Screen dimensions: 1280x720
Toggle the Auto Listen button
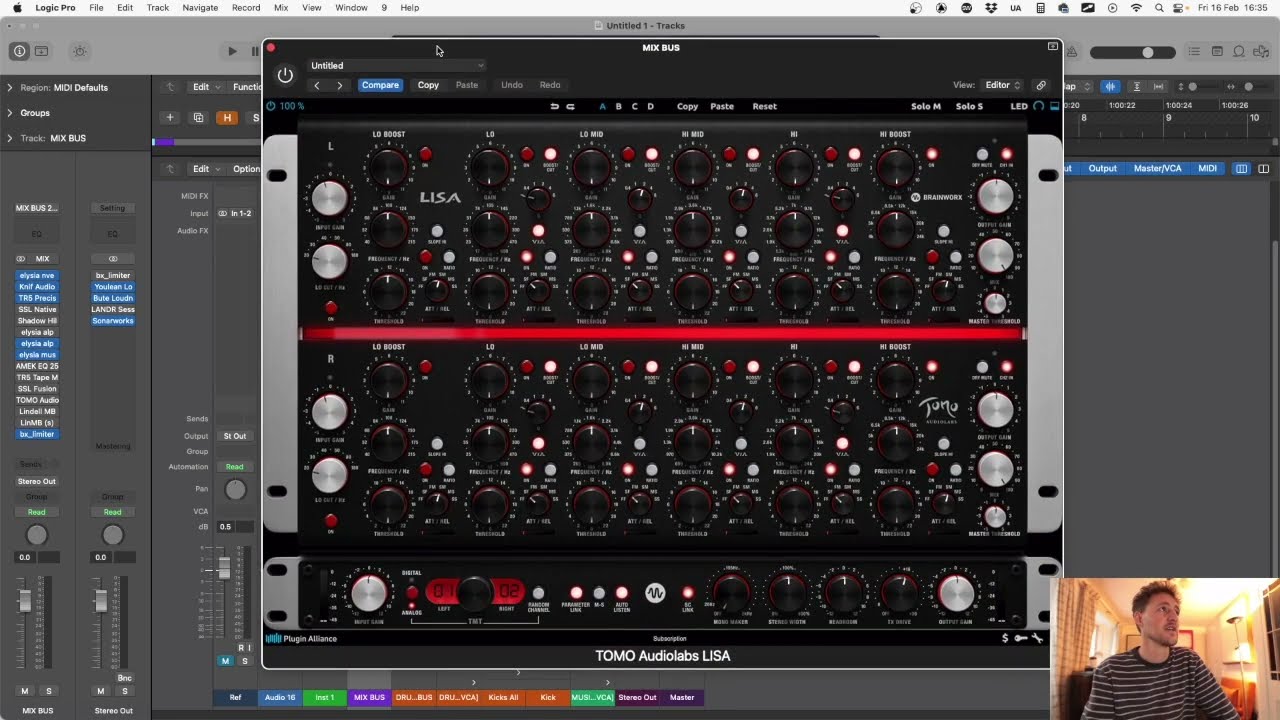pyautogui.click(x=622, y=593)
